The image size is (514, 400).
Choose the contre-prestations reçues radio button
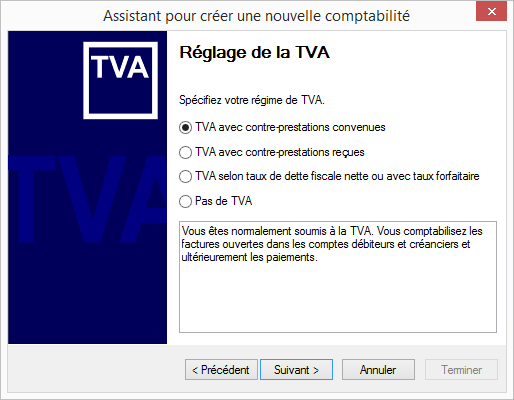click(185, 152)
